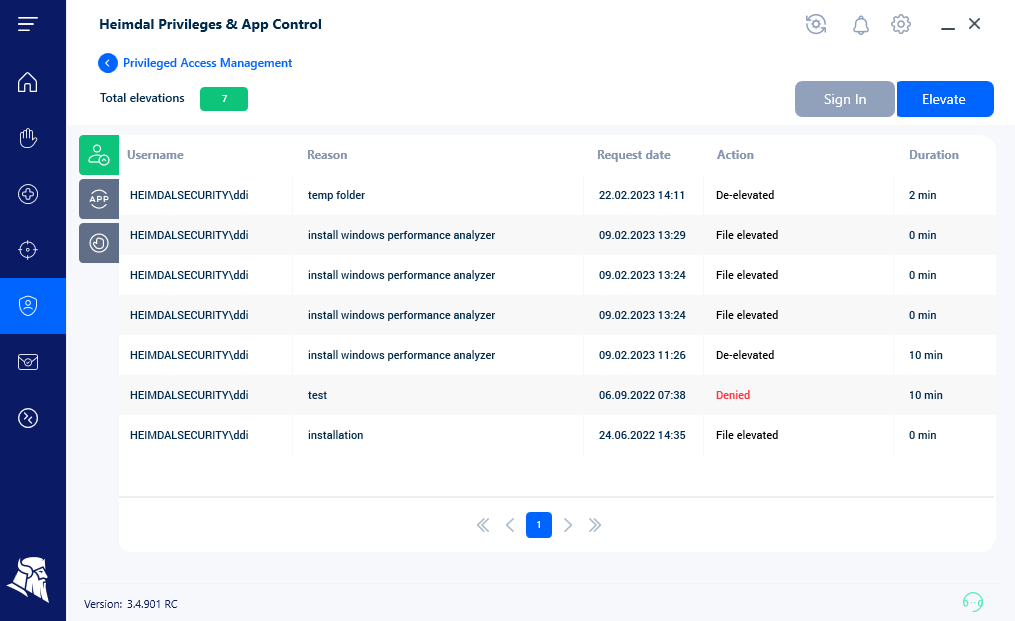Viewport: 1015px width, 621px height.
Task: Select the 'test' reason cell
Action: pos(317,395)
